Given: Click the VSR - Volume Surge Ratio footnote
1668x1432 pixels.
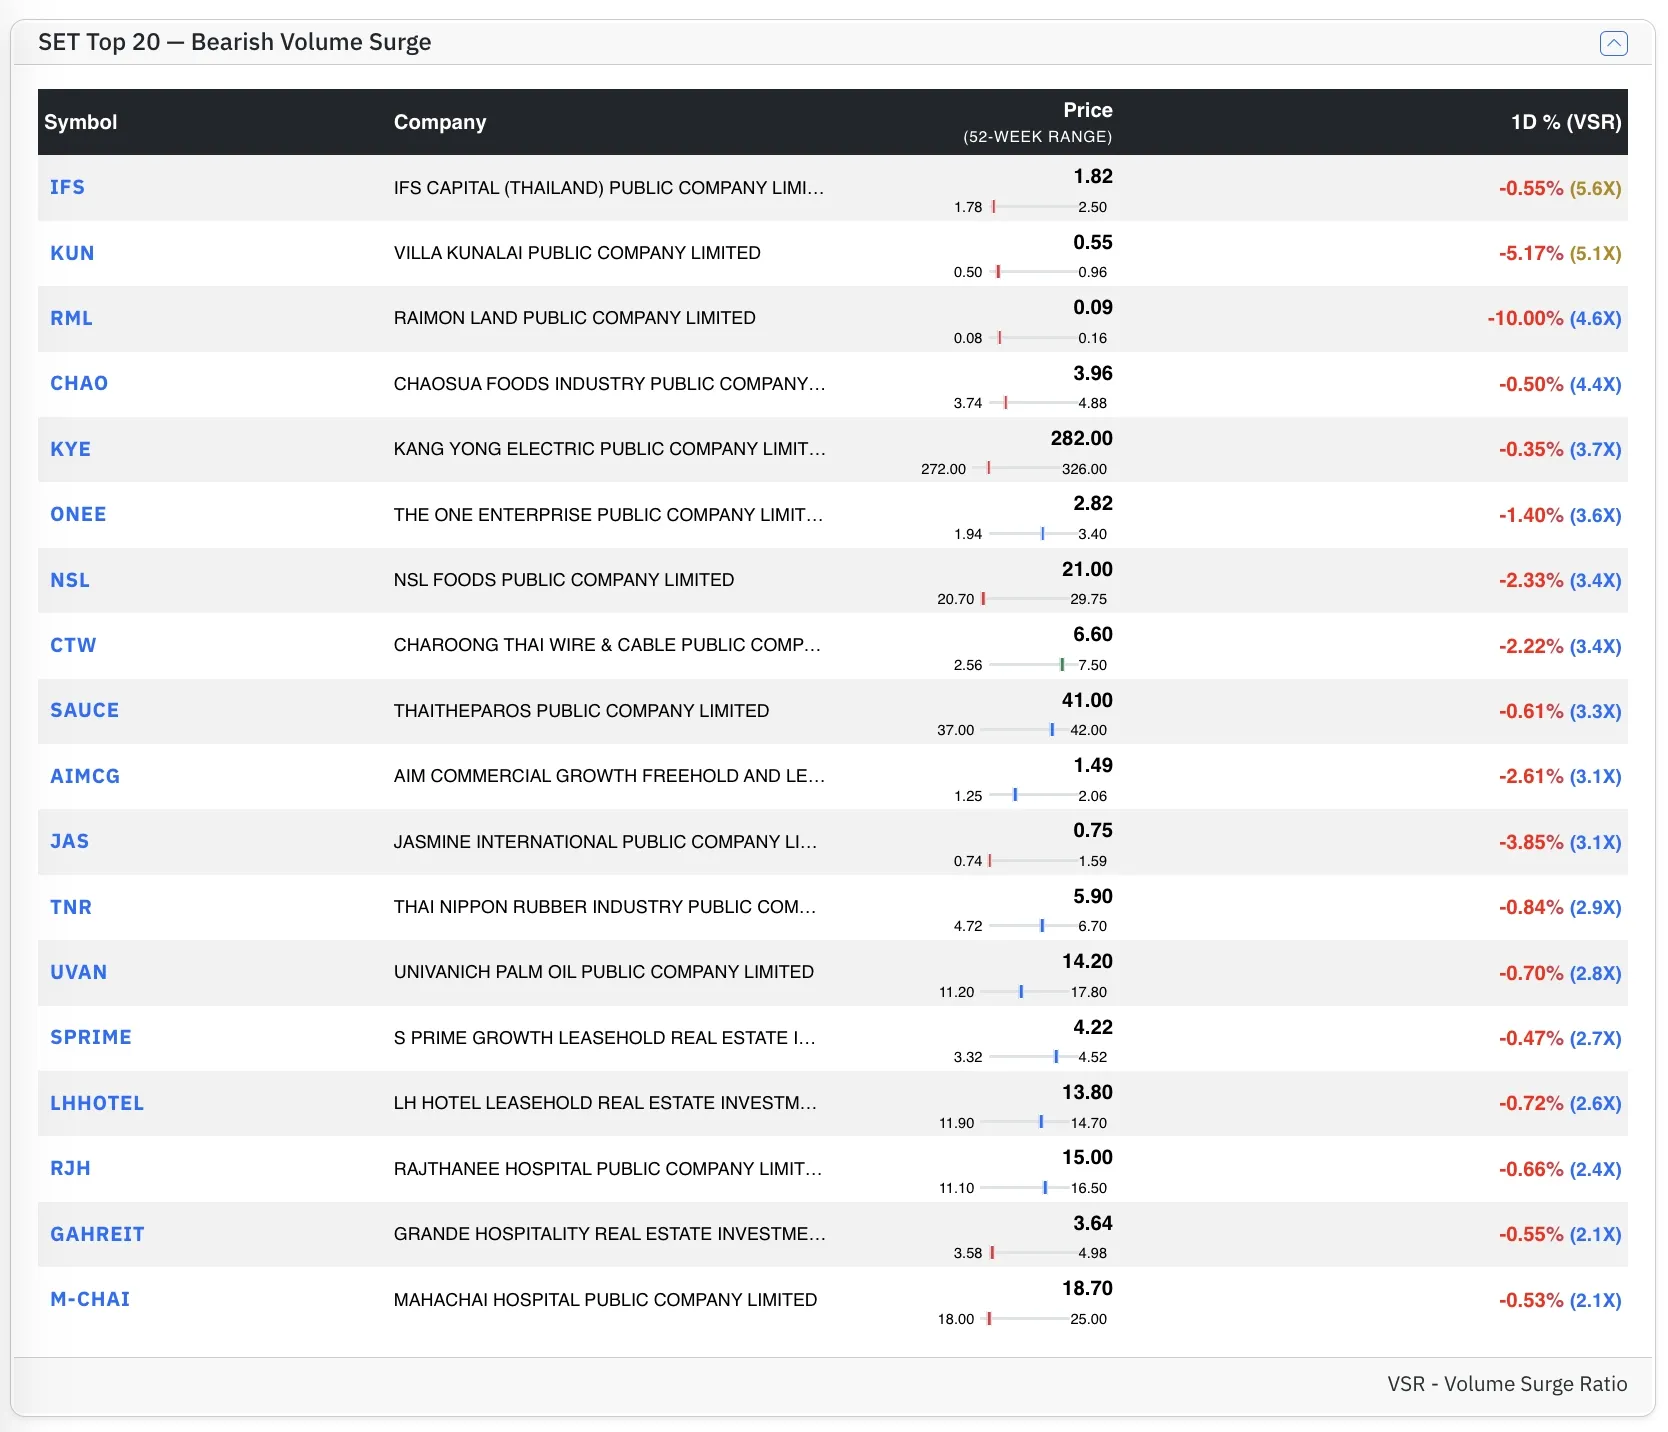Looking at the screenshot, I should [x=1507, y=1384].
